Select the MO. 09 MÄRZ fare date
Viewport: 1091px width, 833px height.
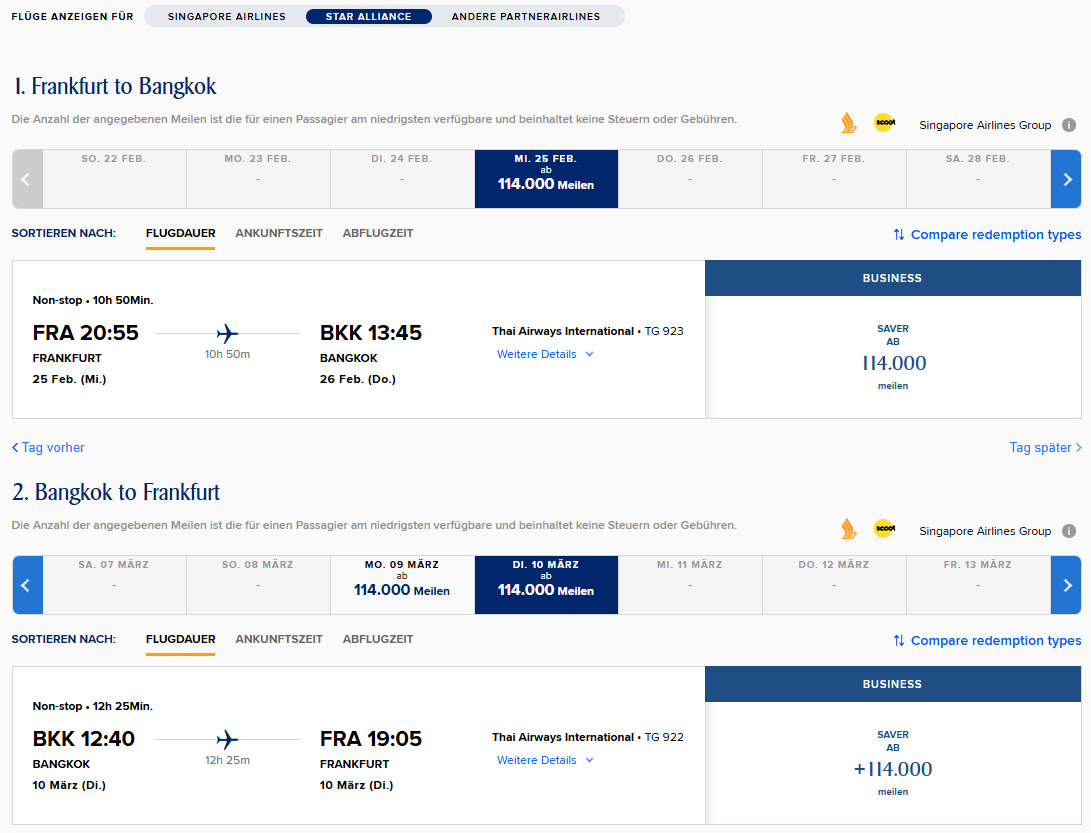pyautogui.click(x=402, y=584)
